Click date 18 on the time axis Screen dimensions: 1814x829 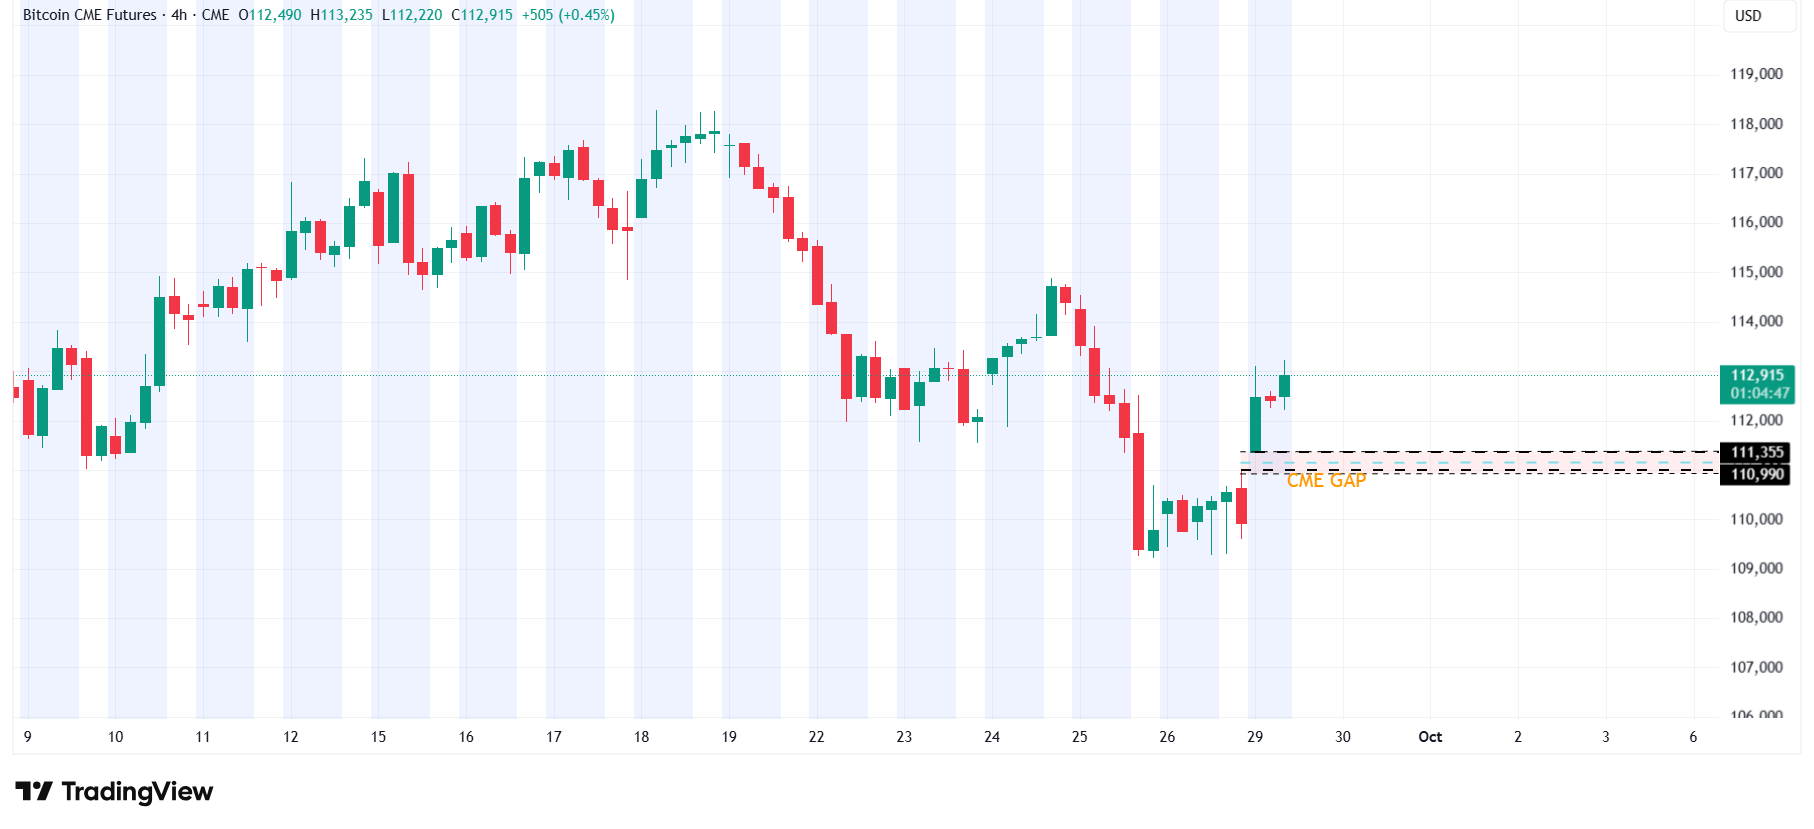point(641,737)
